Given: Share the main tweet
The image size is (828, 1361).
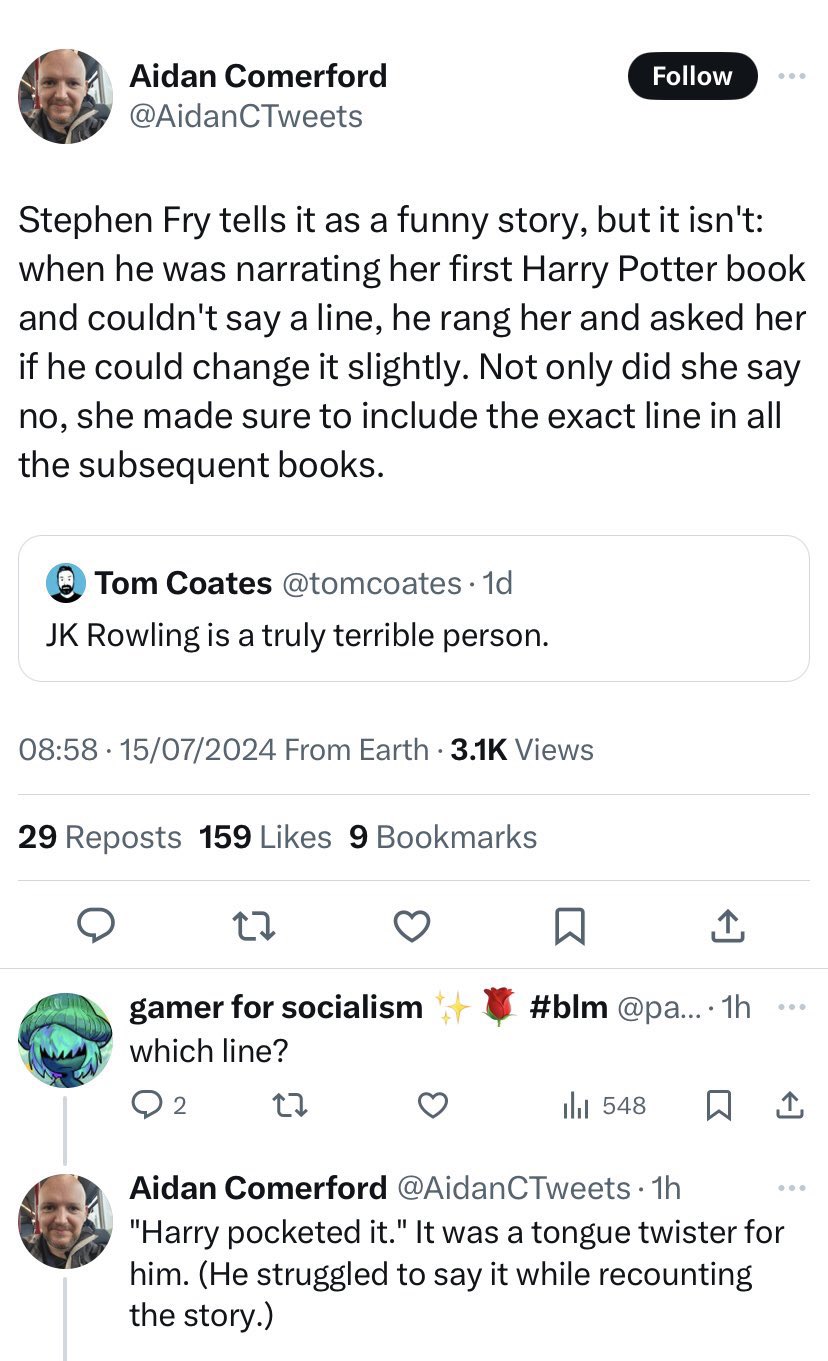Looking at the screenshot, I should (727, 927).
